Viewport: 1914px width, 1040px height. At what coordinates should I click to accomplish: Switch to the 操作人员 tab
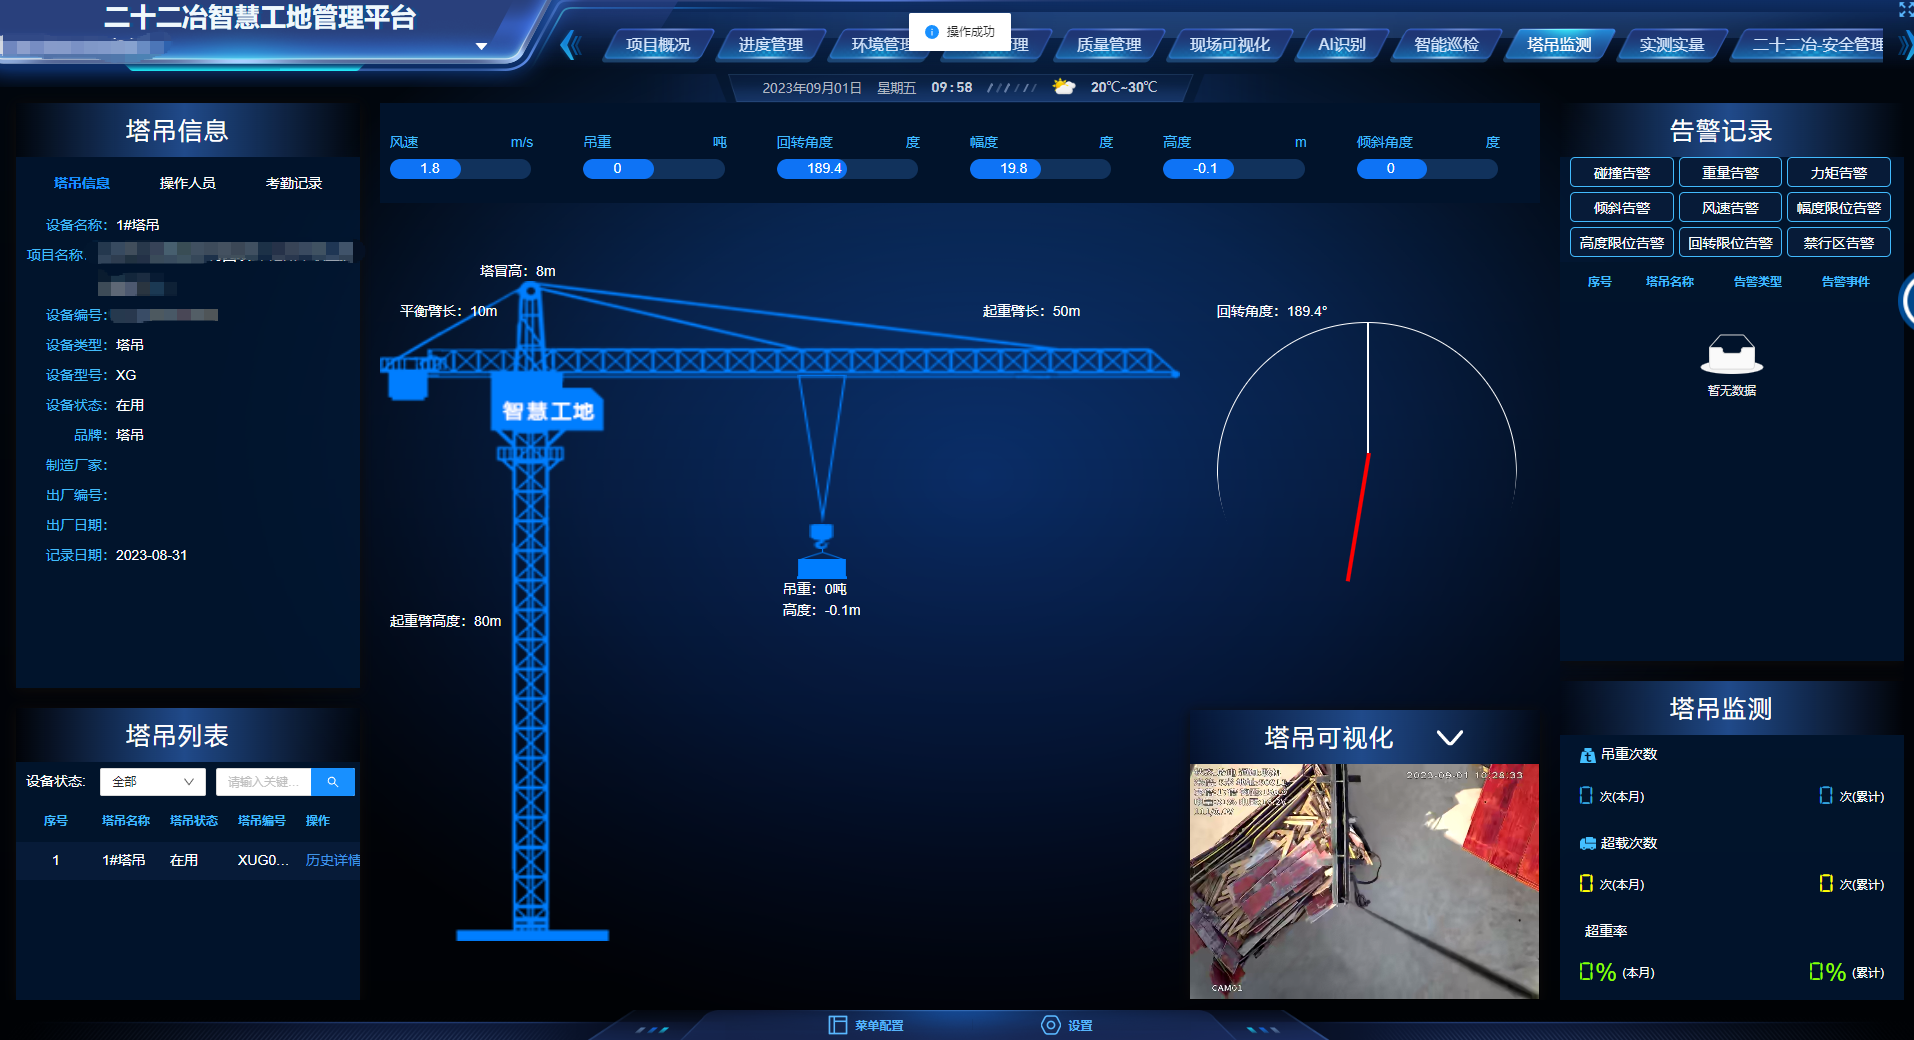point(187,183)
